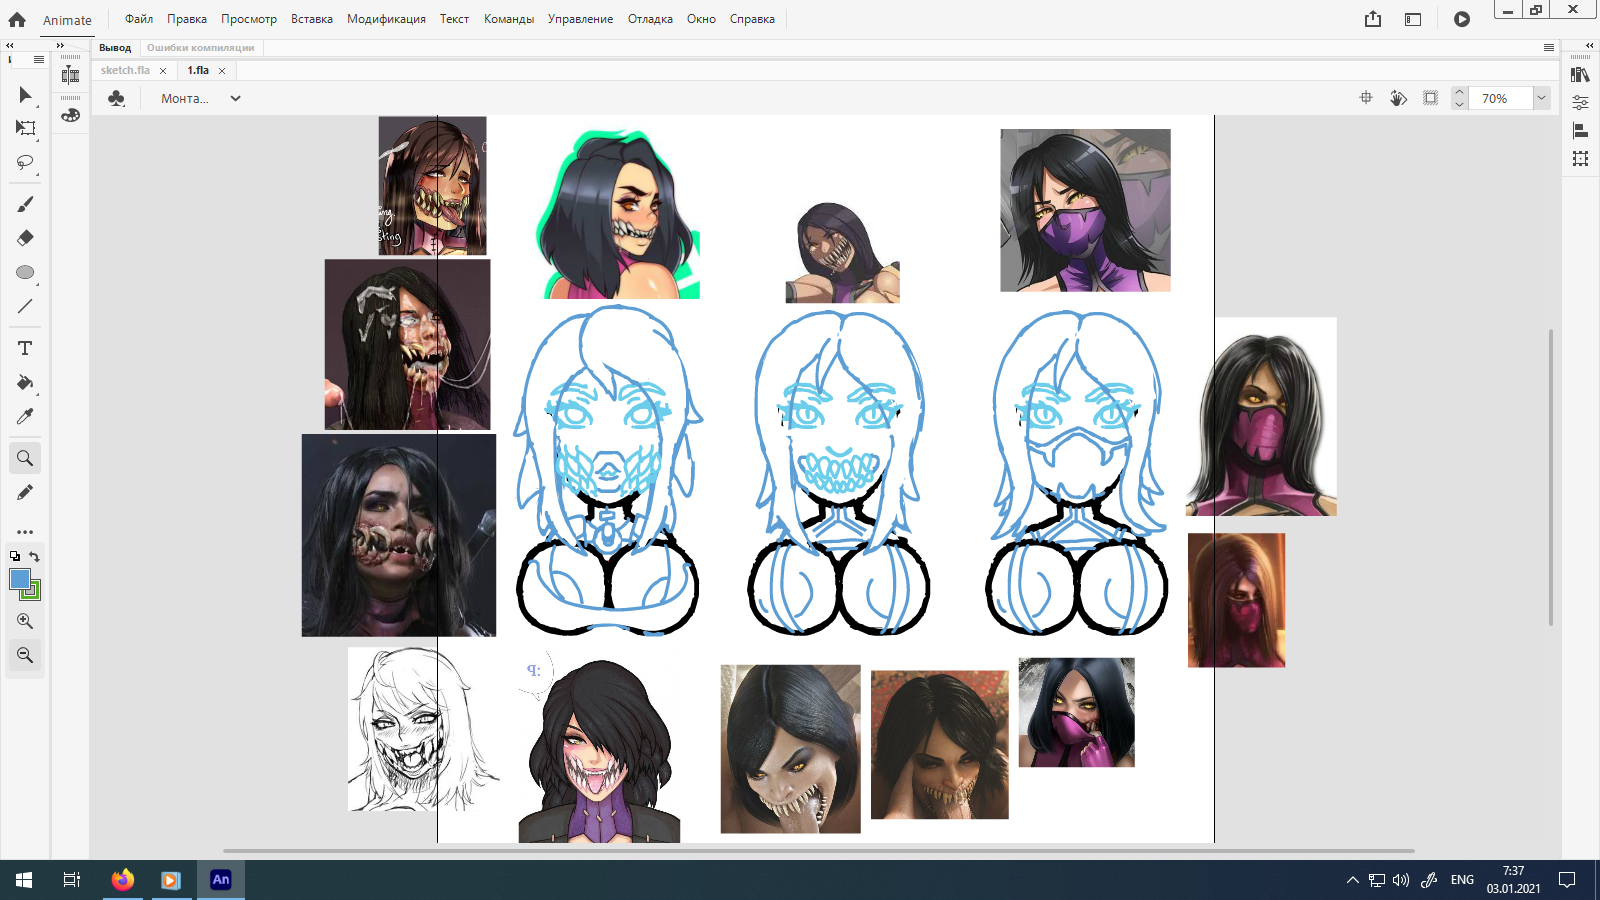This screenshot has width=1600, height=900.
Task: Click the Animate home icon
Action: click(17, 19)
